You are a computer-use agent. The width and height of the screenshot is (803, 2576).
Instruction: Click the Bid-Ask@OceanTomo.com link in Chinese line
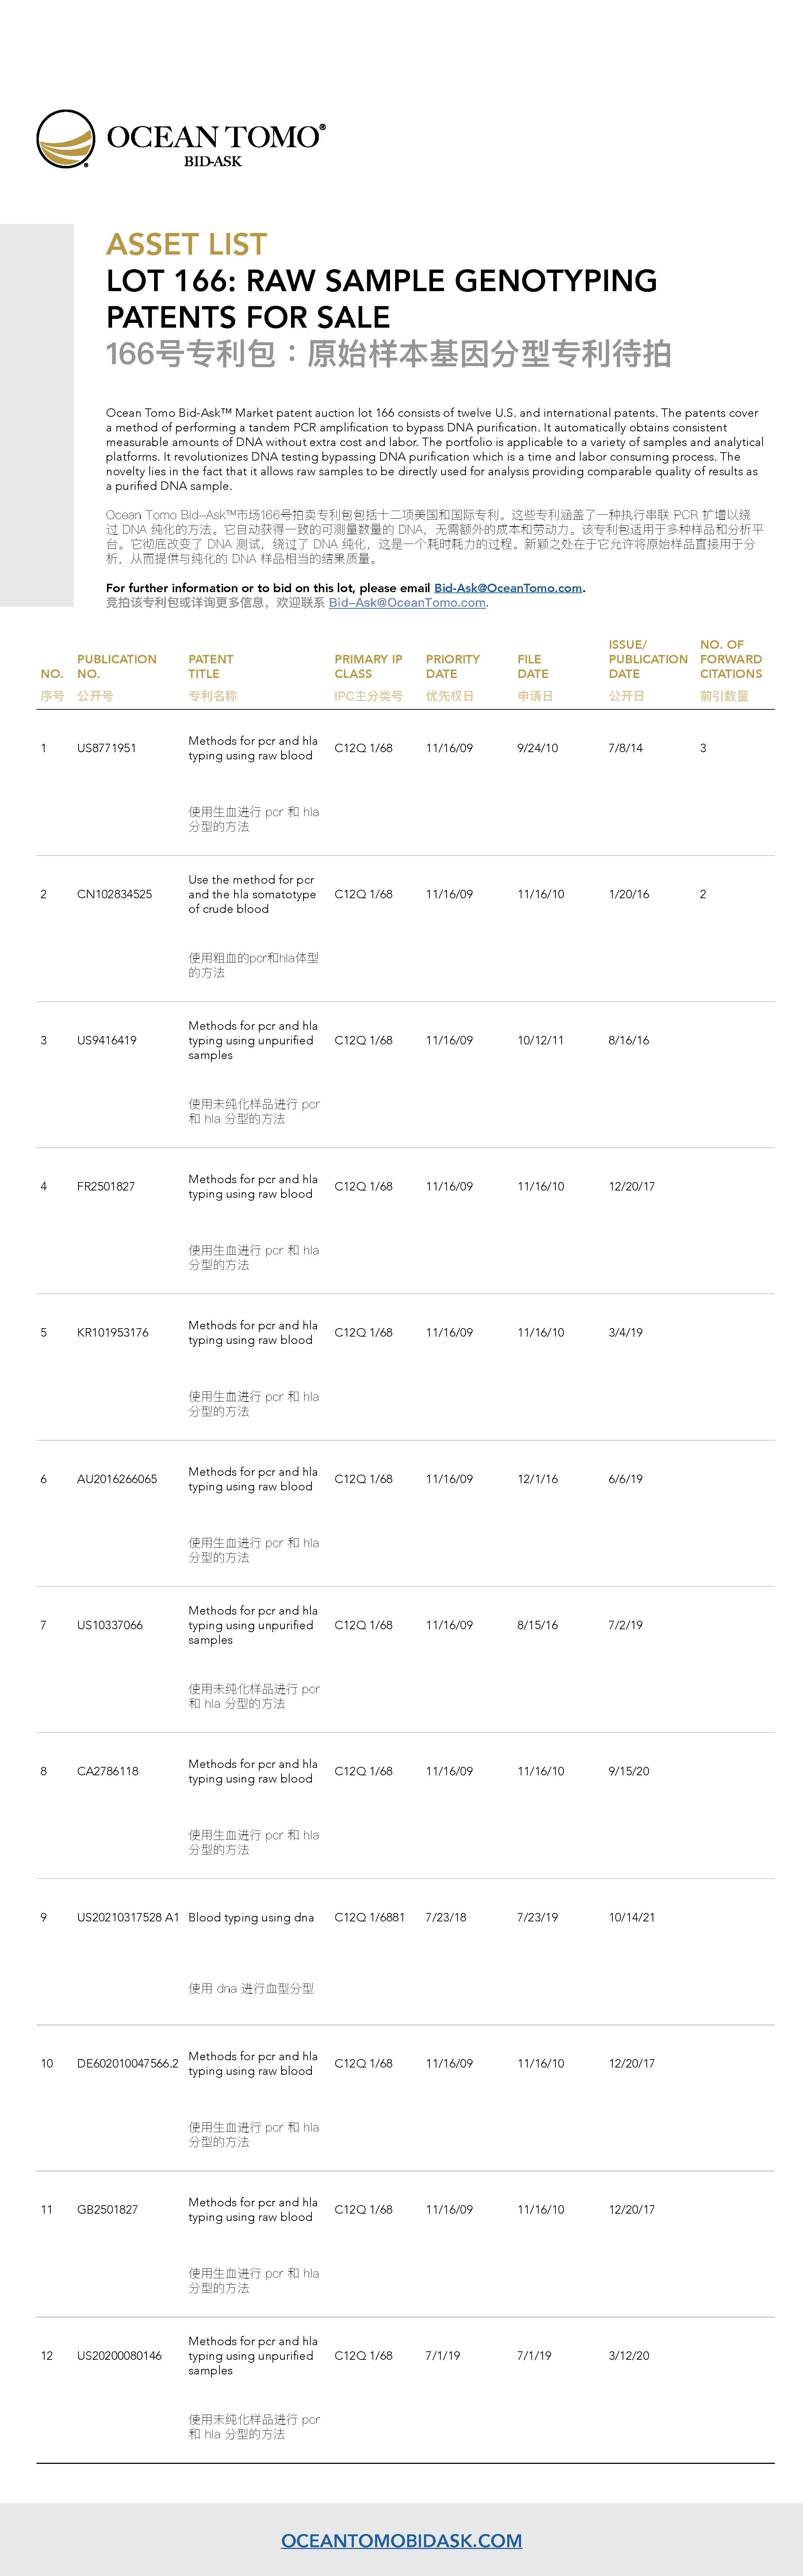[x=407, y=603]
